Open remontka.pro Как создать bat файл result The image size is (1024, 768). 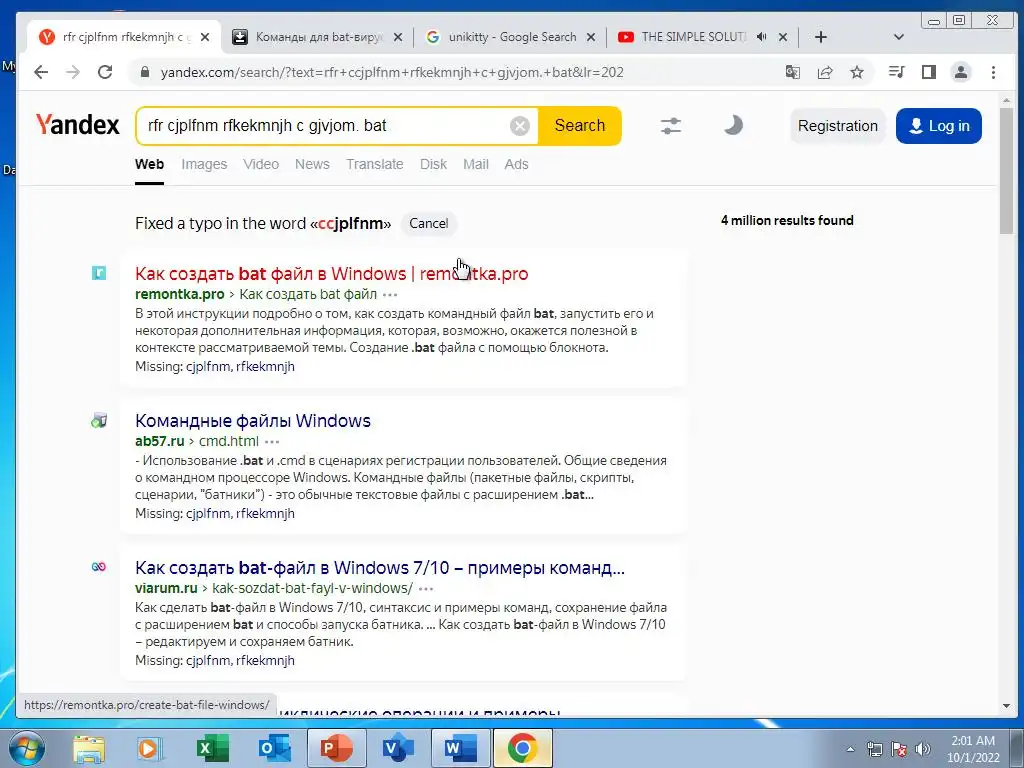tap(332, 274)
